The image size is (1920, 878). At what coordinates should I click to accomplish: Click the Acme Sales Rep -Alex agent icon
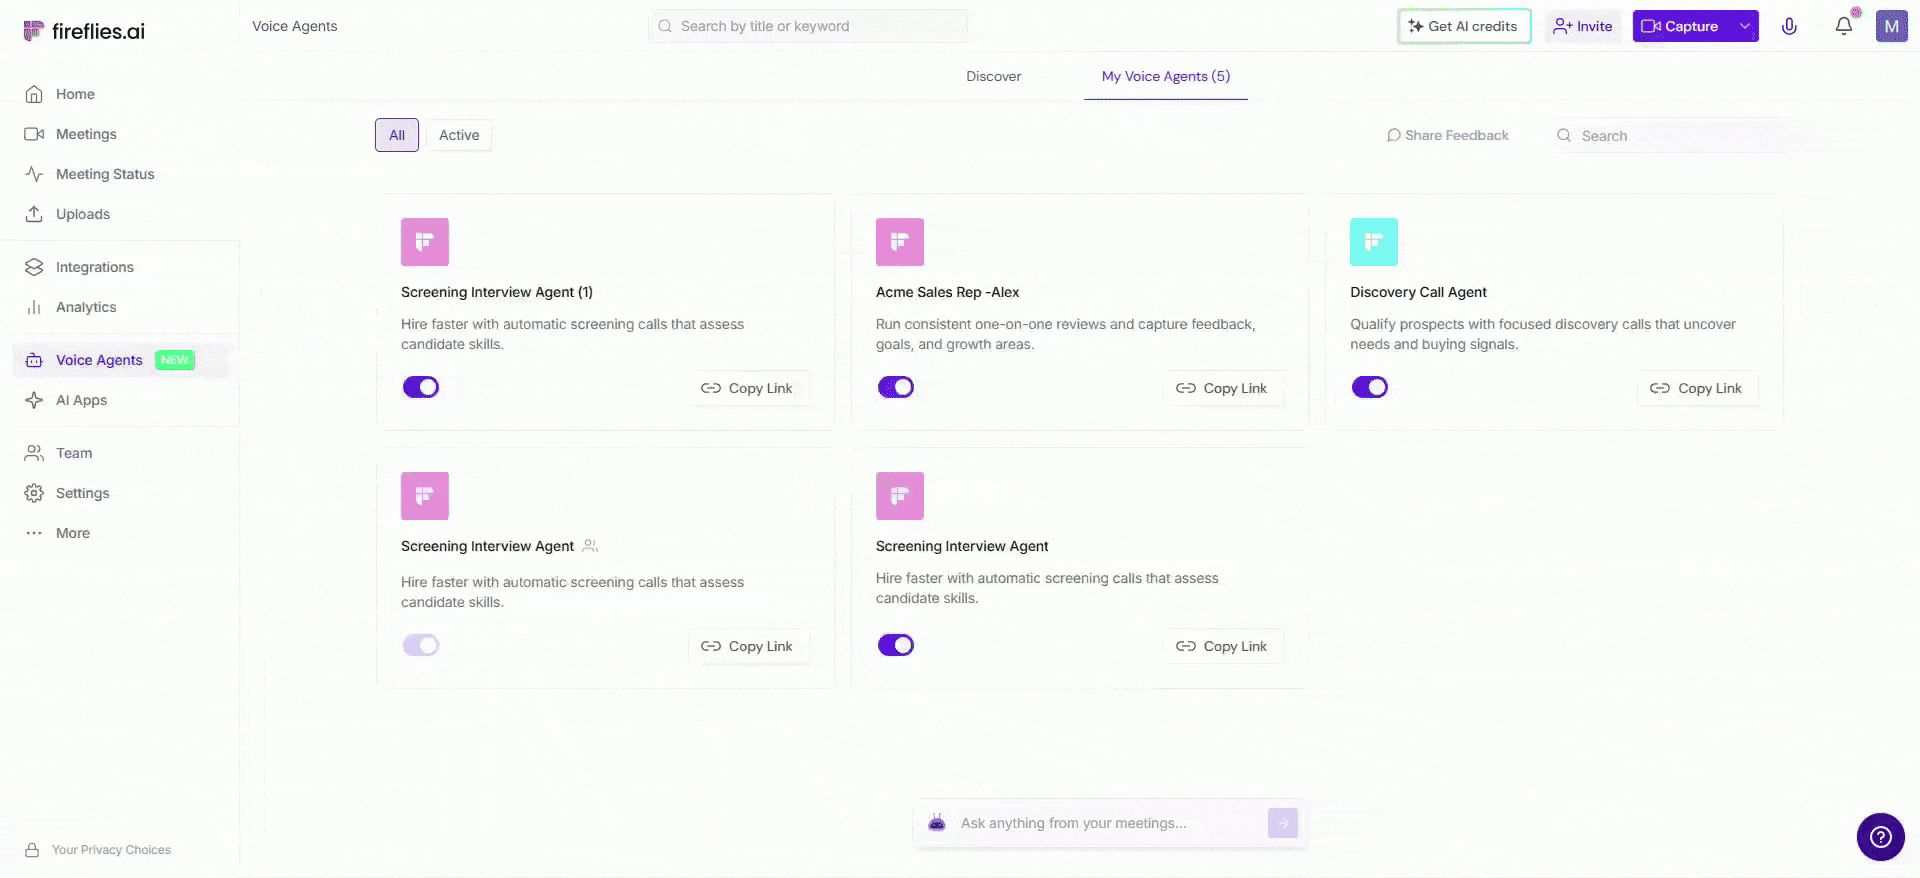[x=899, y=242]
